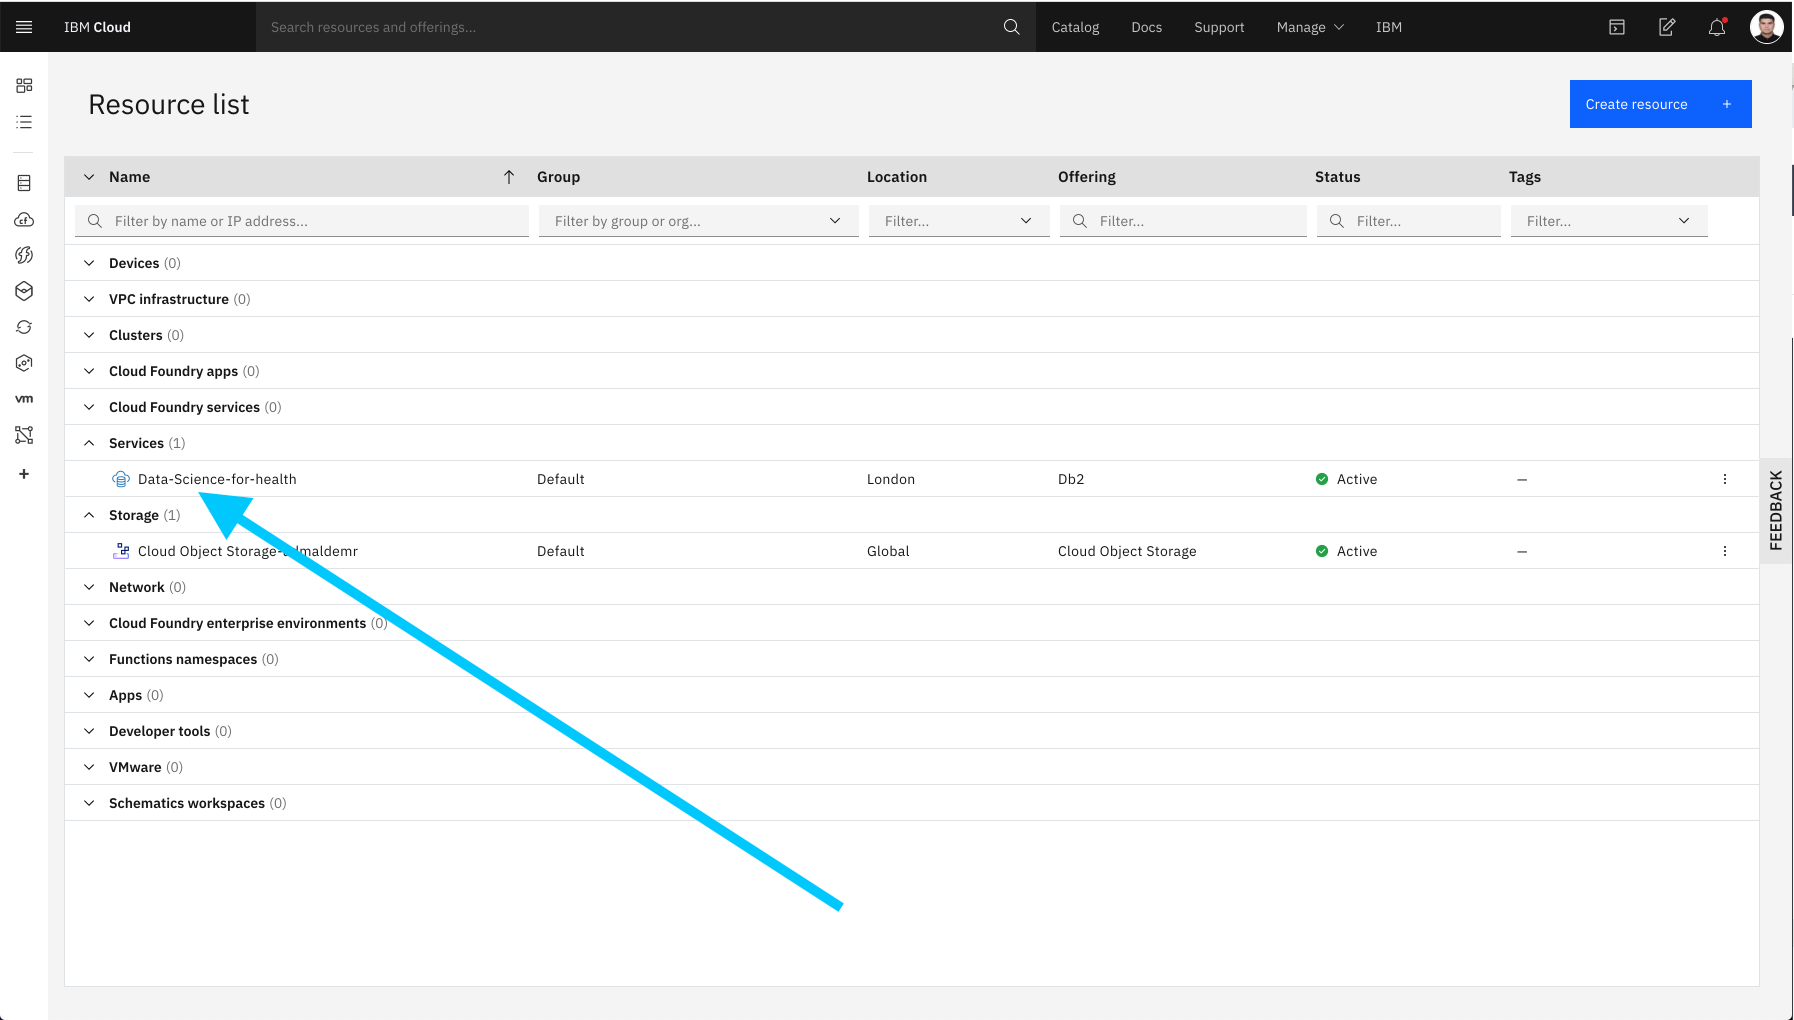
Task: Open OpenShift sidebar icon
Action: (x=24, y=327)
